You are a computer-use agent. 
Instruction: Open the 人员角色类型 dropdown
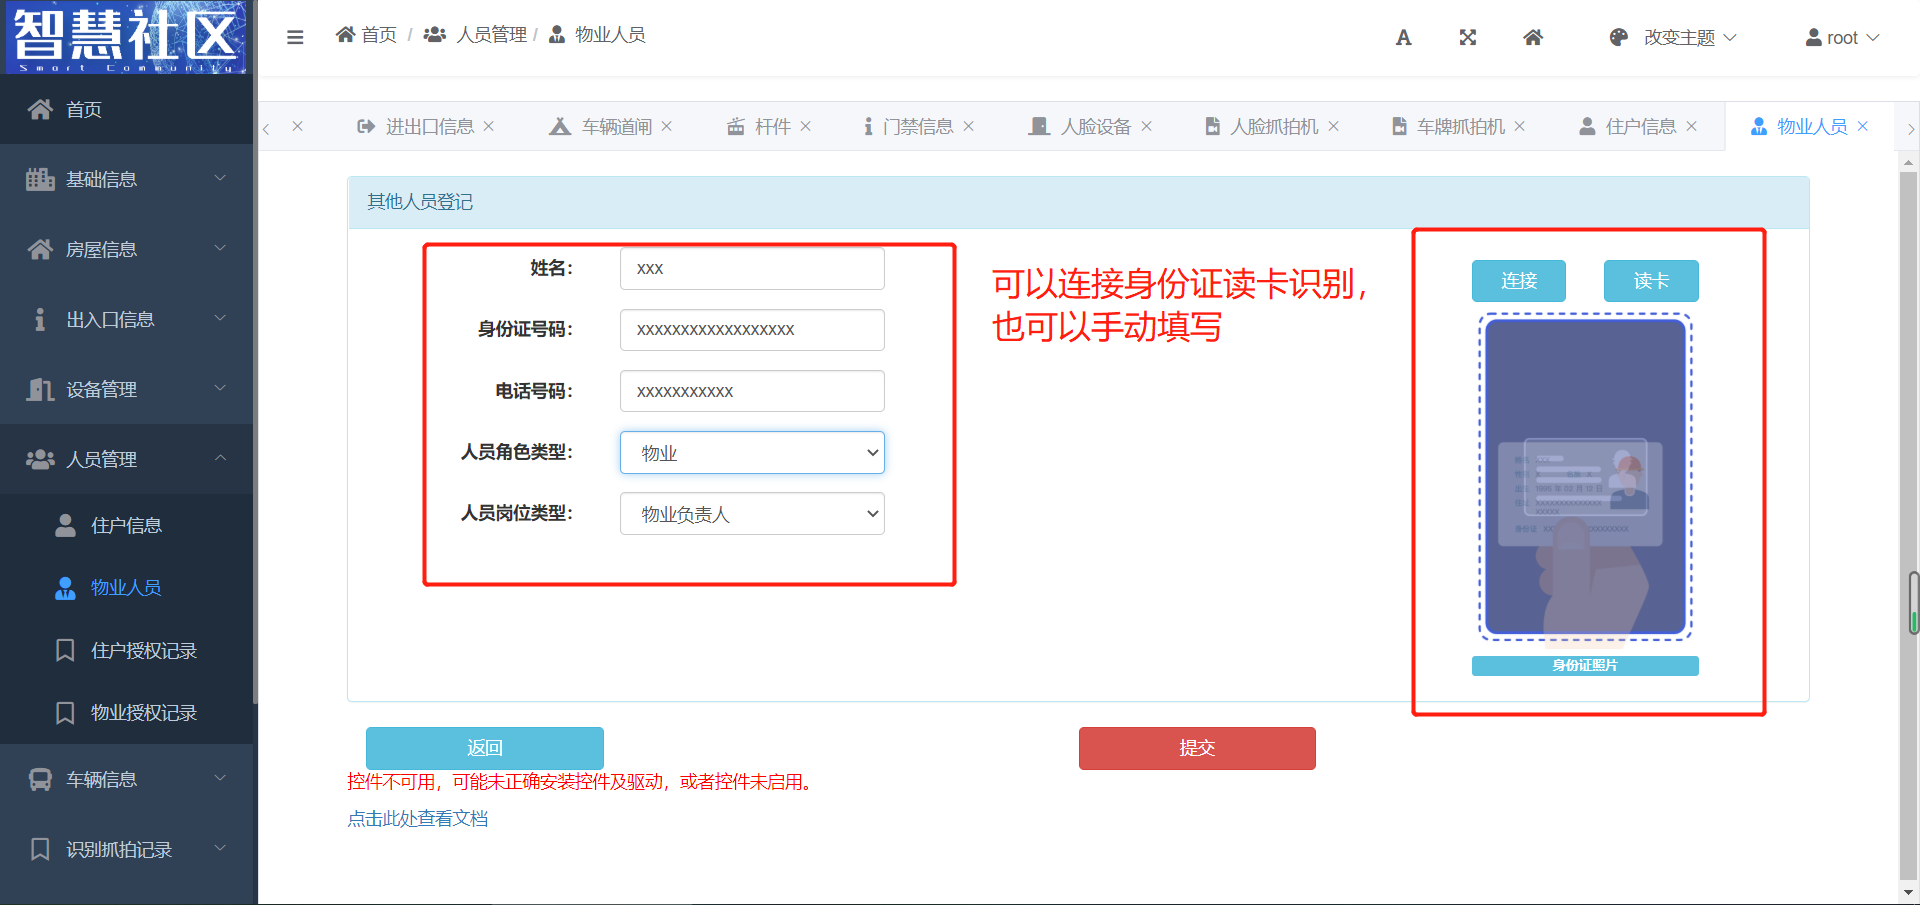tap(752, 453)
